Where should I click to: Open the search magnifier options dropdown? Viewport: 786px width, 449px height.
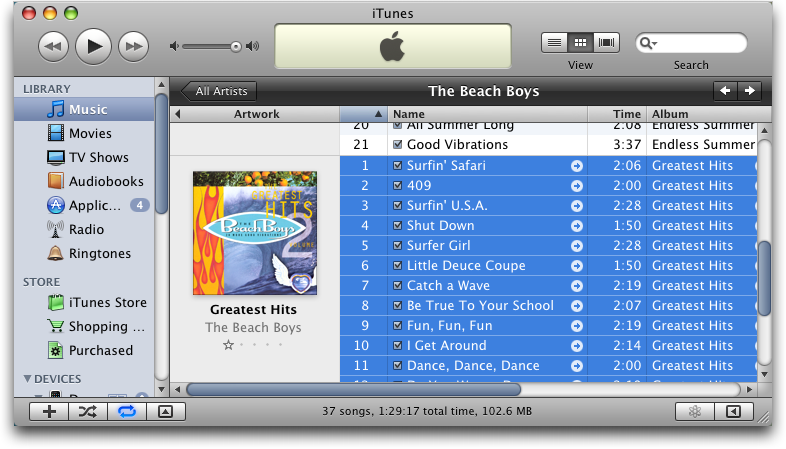pos(648,43)
